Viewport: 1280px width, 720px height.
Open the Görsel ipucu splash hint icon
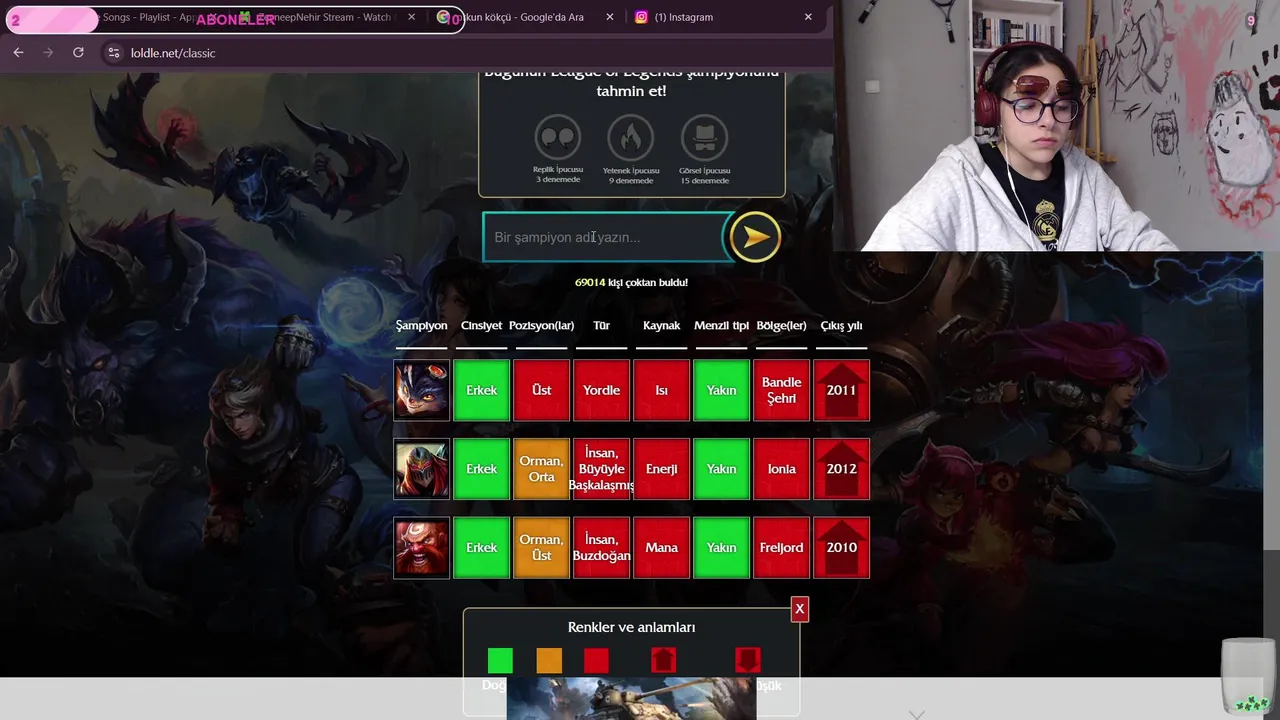[704, 138]
